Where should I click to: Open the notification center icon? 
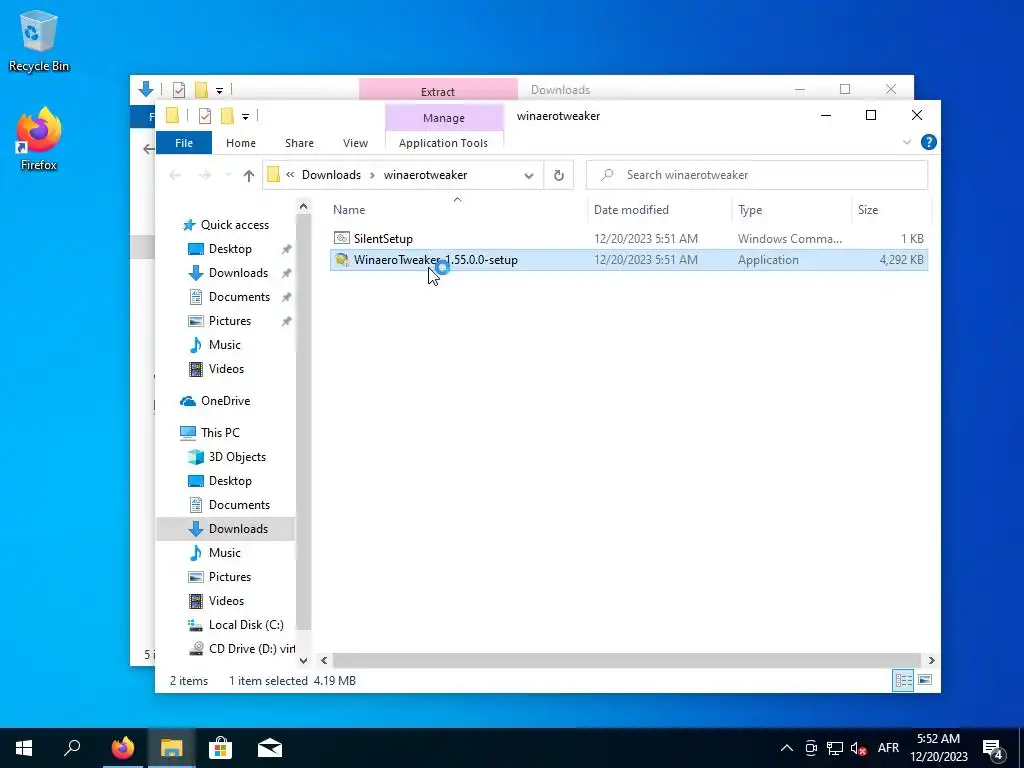(x=993, y=749)
